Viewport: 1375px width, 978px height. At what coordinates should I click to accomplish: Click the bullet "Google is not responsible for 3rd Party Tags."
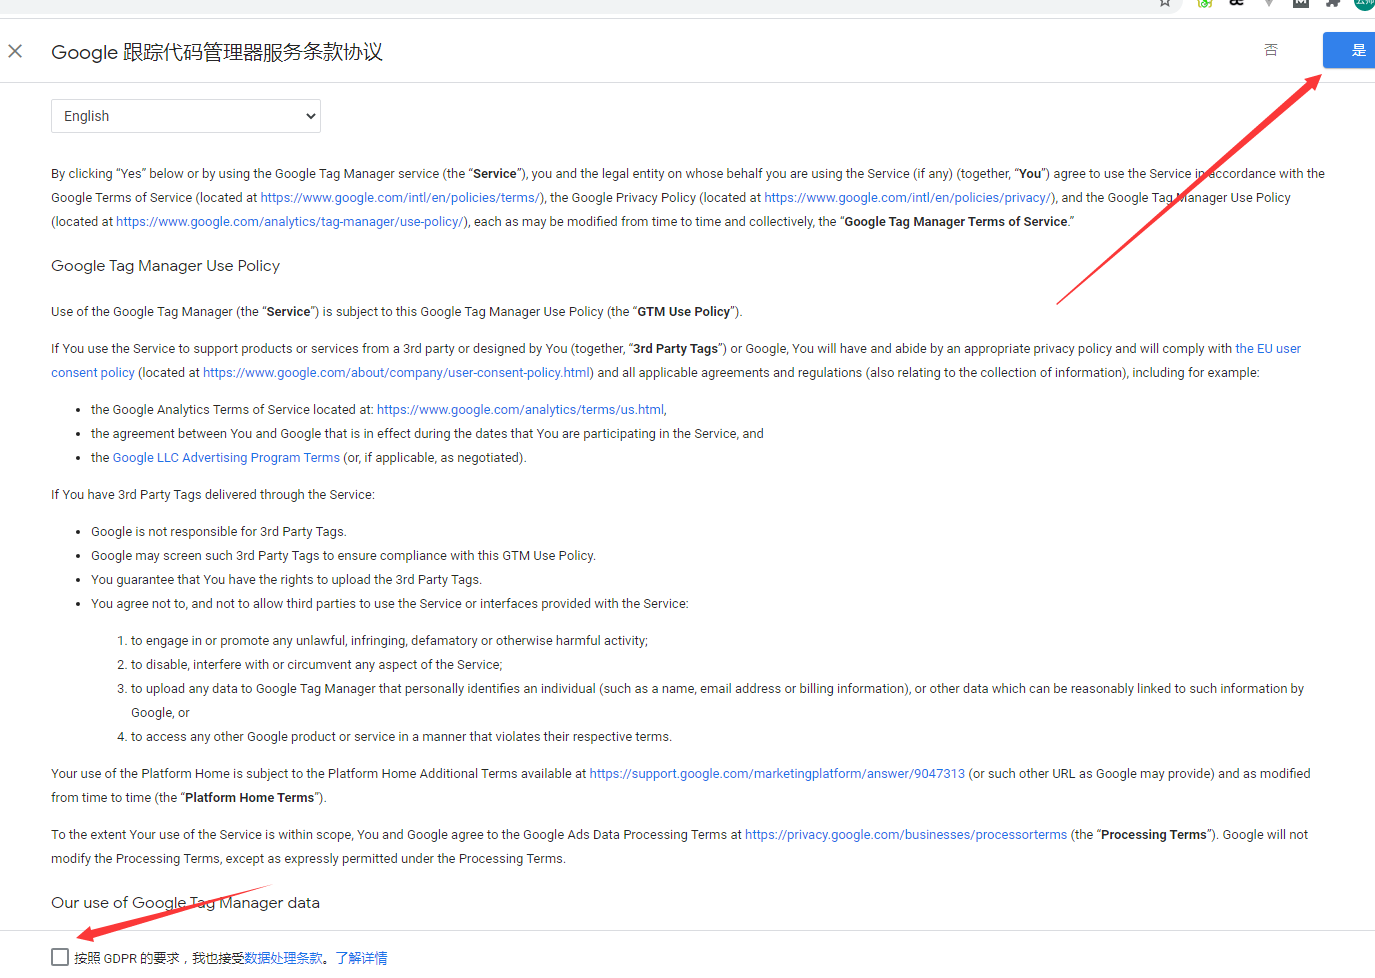pos(219,532)
